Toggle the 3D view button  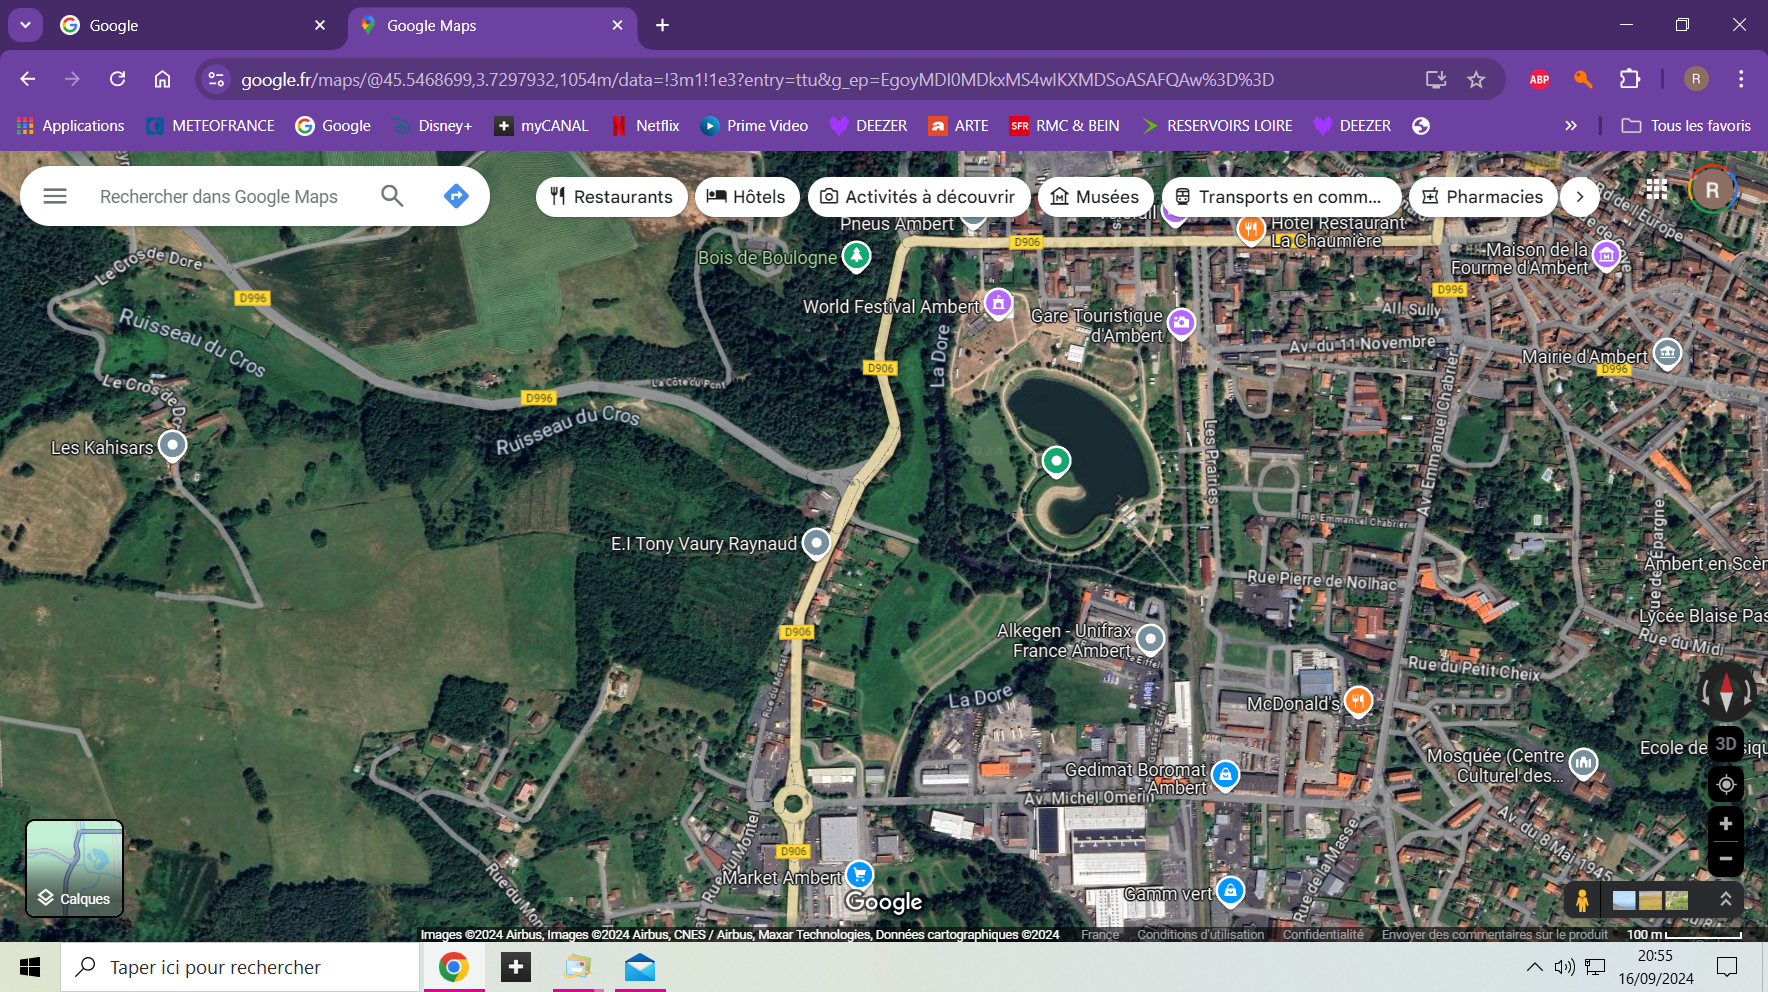click(1726, 743)
